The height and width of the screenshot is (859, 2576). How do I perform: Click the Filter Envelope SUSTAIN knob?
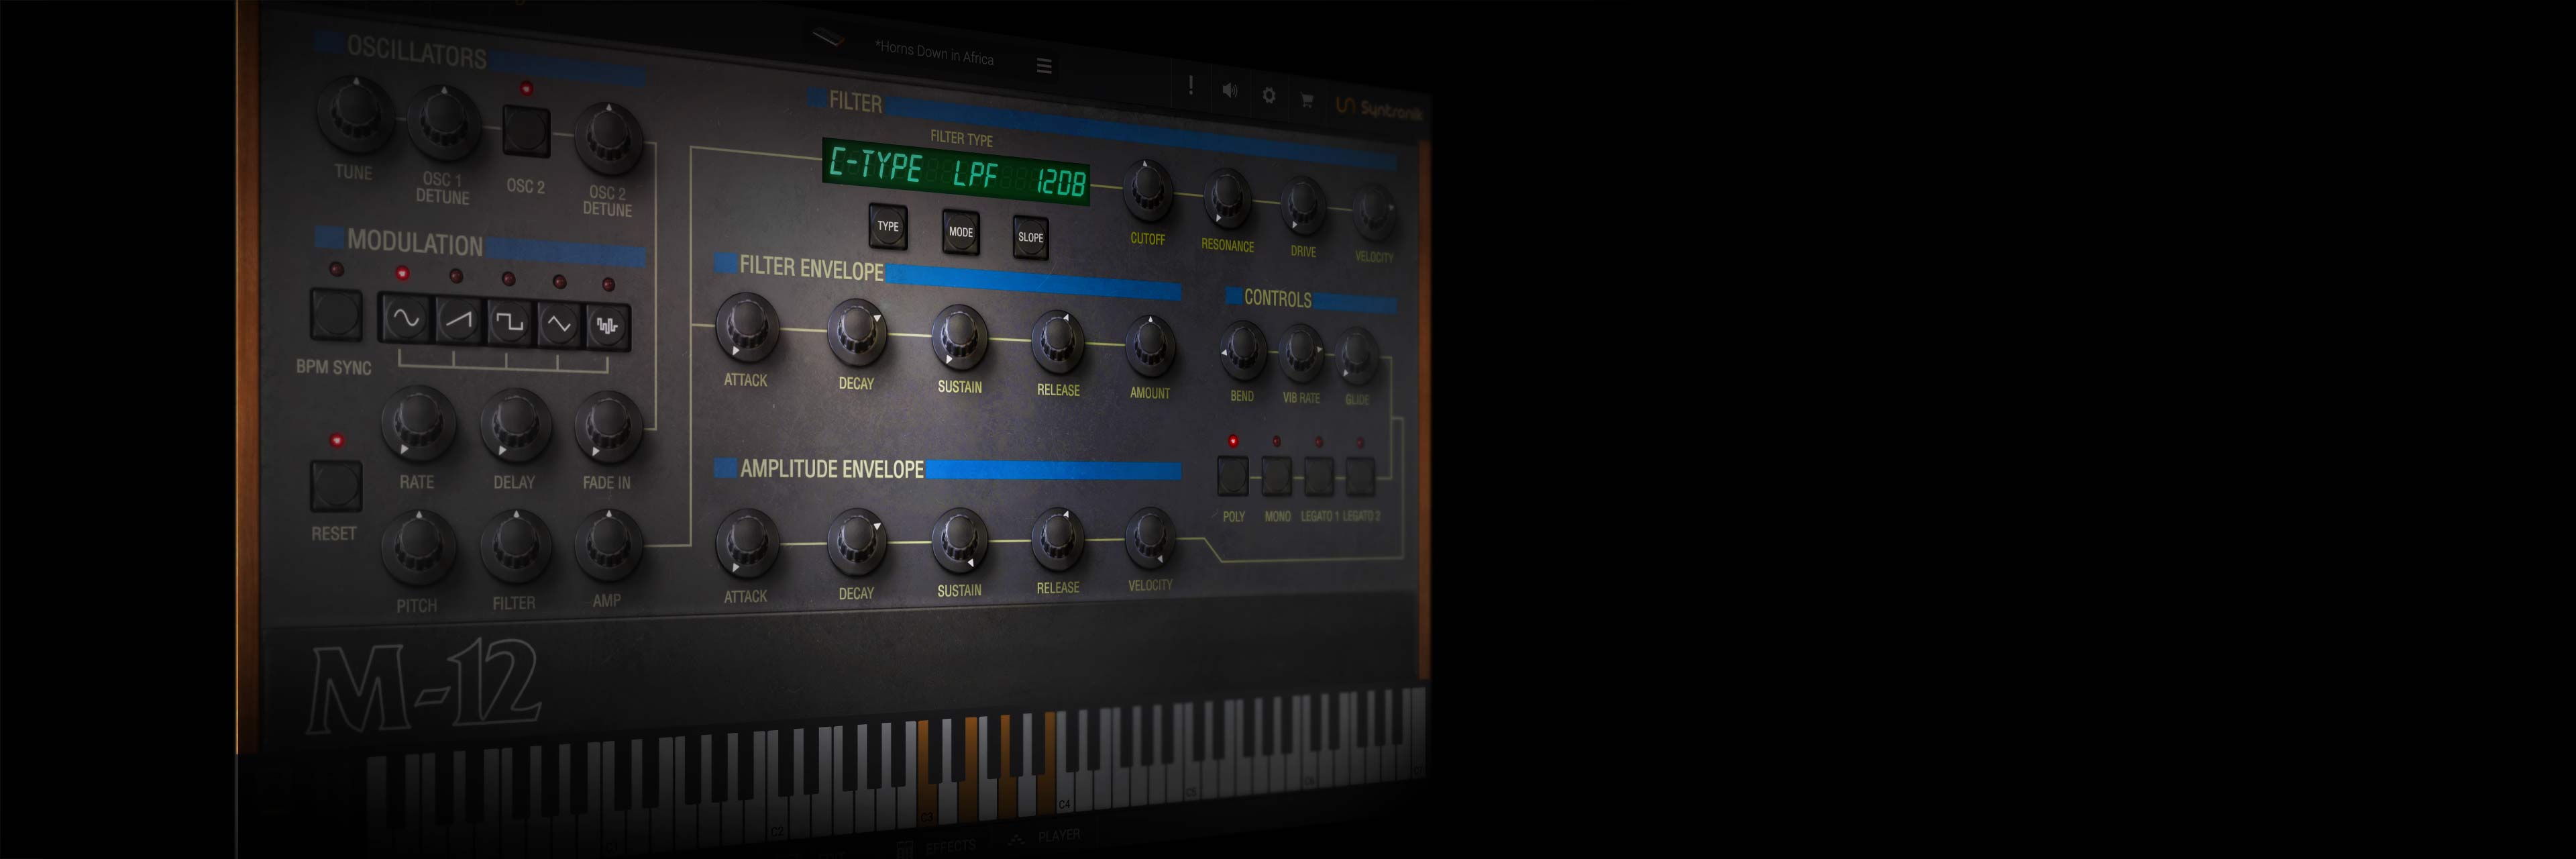[x=959, y=337]
